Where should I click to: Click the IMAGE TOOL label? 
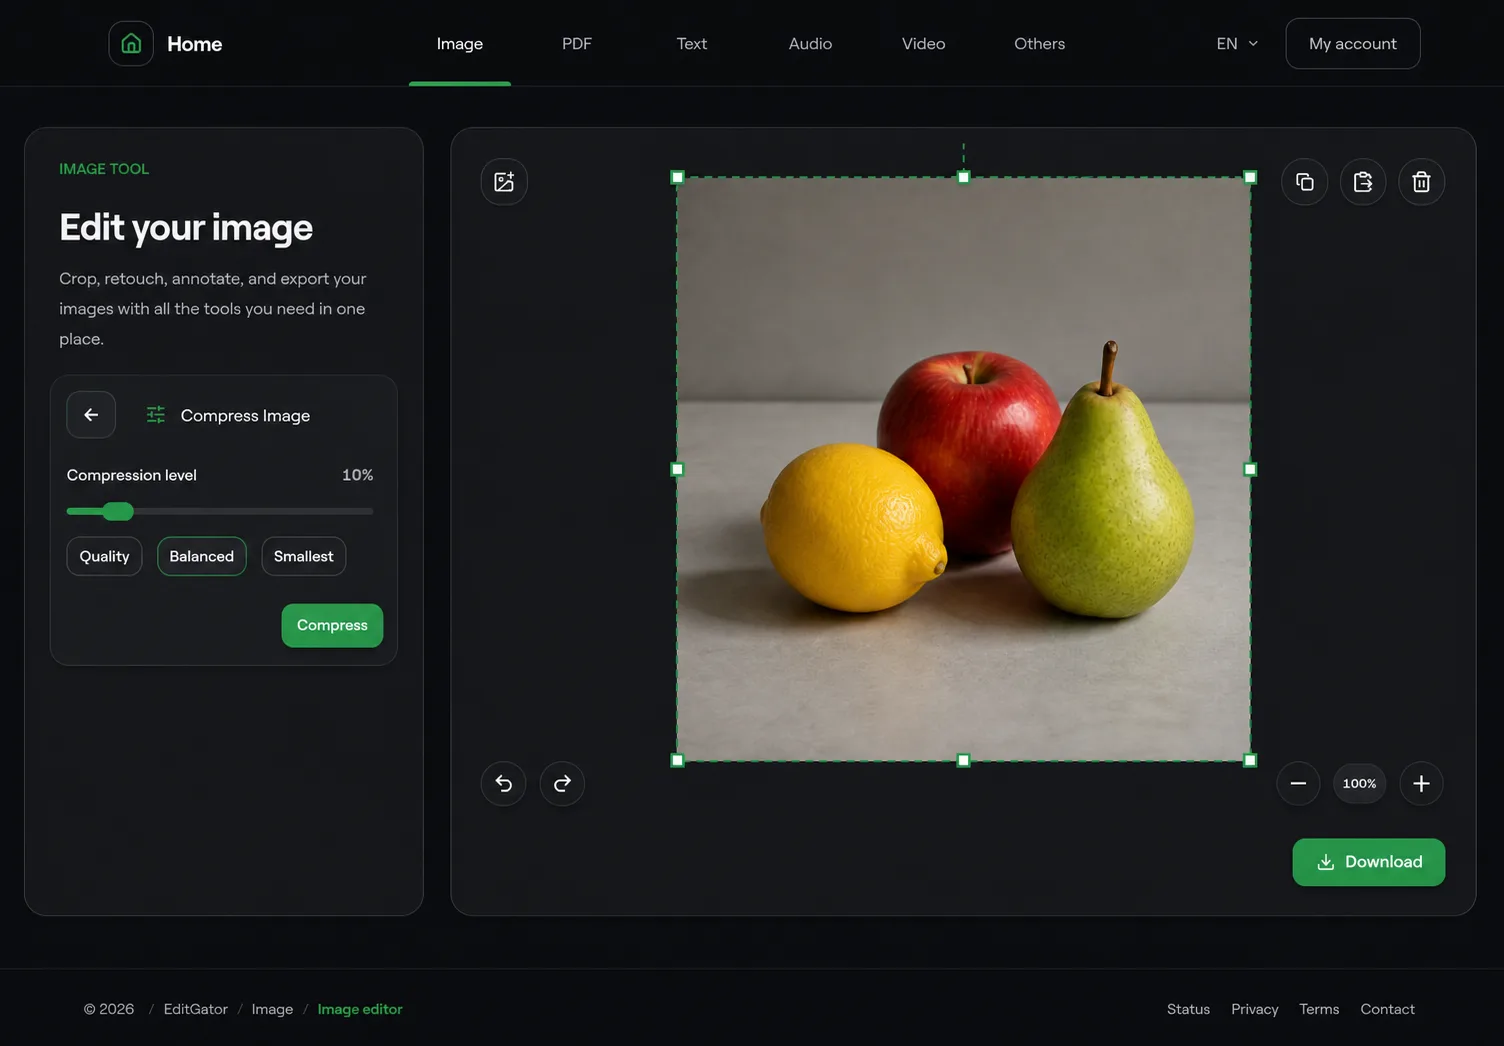pyautogui.click(x=104, y=169)
